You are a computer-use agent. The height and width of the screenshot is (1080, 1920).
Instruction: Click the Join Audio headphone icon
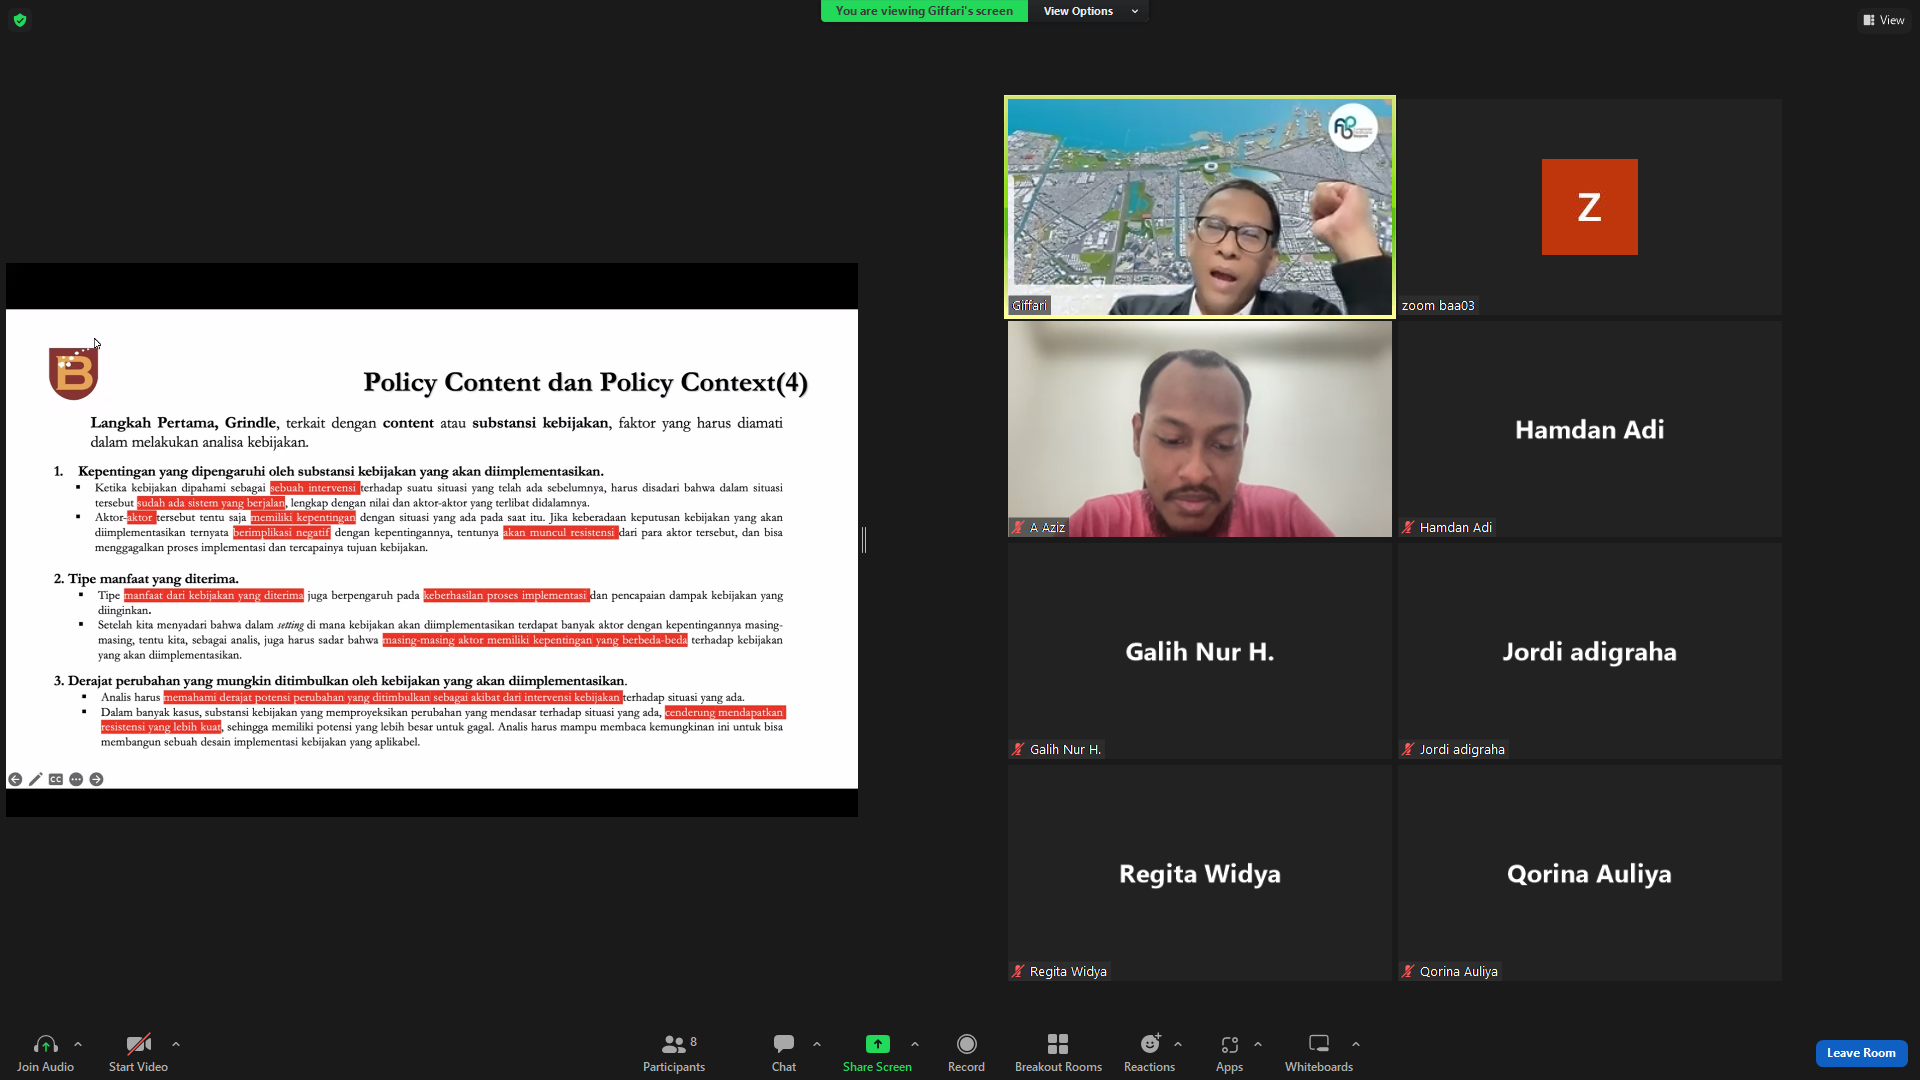45,1044
